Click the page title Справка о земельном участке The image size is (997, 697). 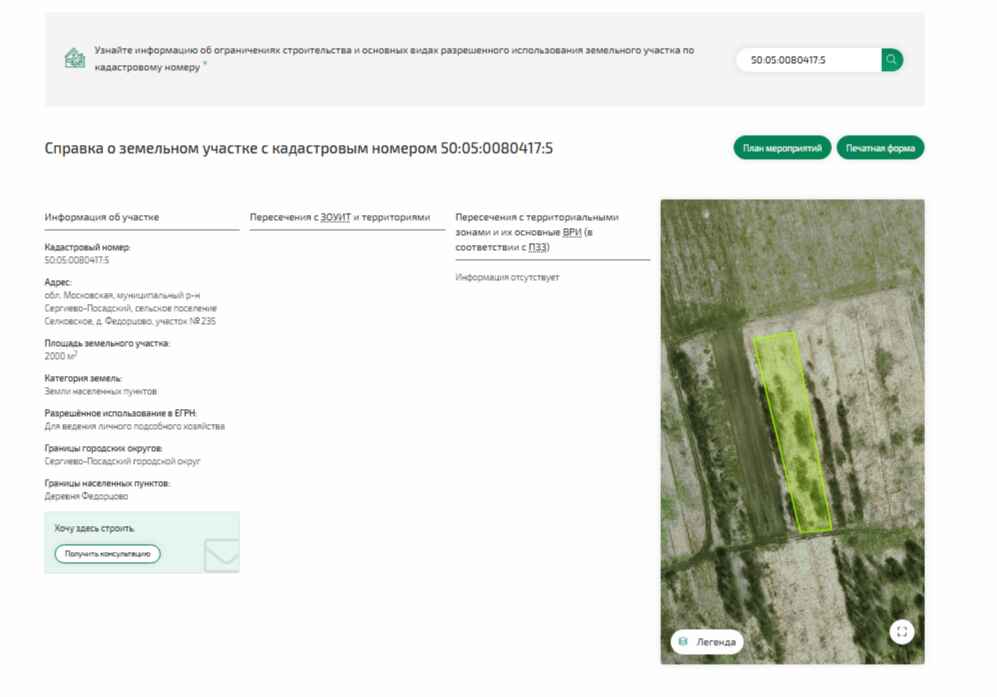pos(299,148)
